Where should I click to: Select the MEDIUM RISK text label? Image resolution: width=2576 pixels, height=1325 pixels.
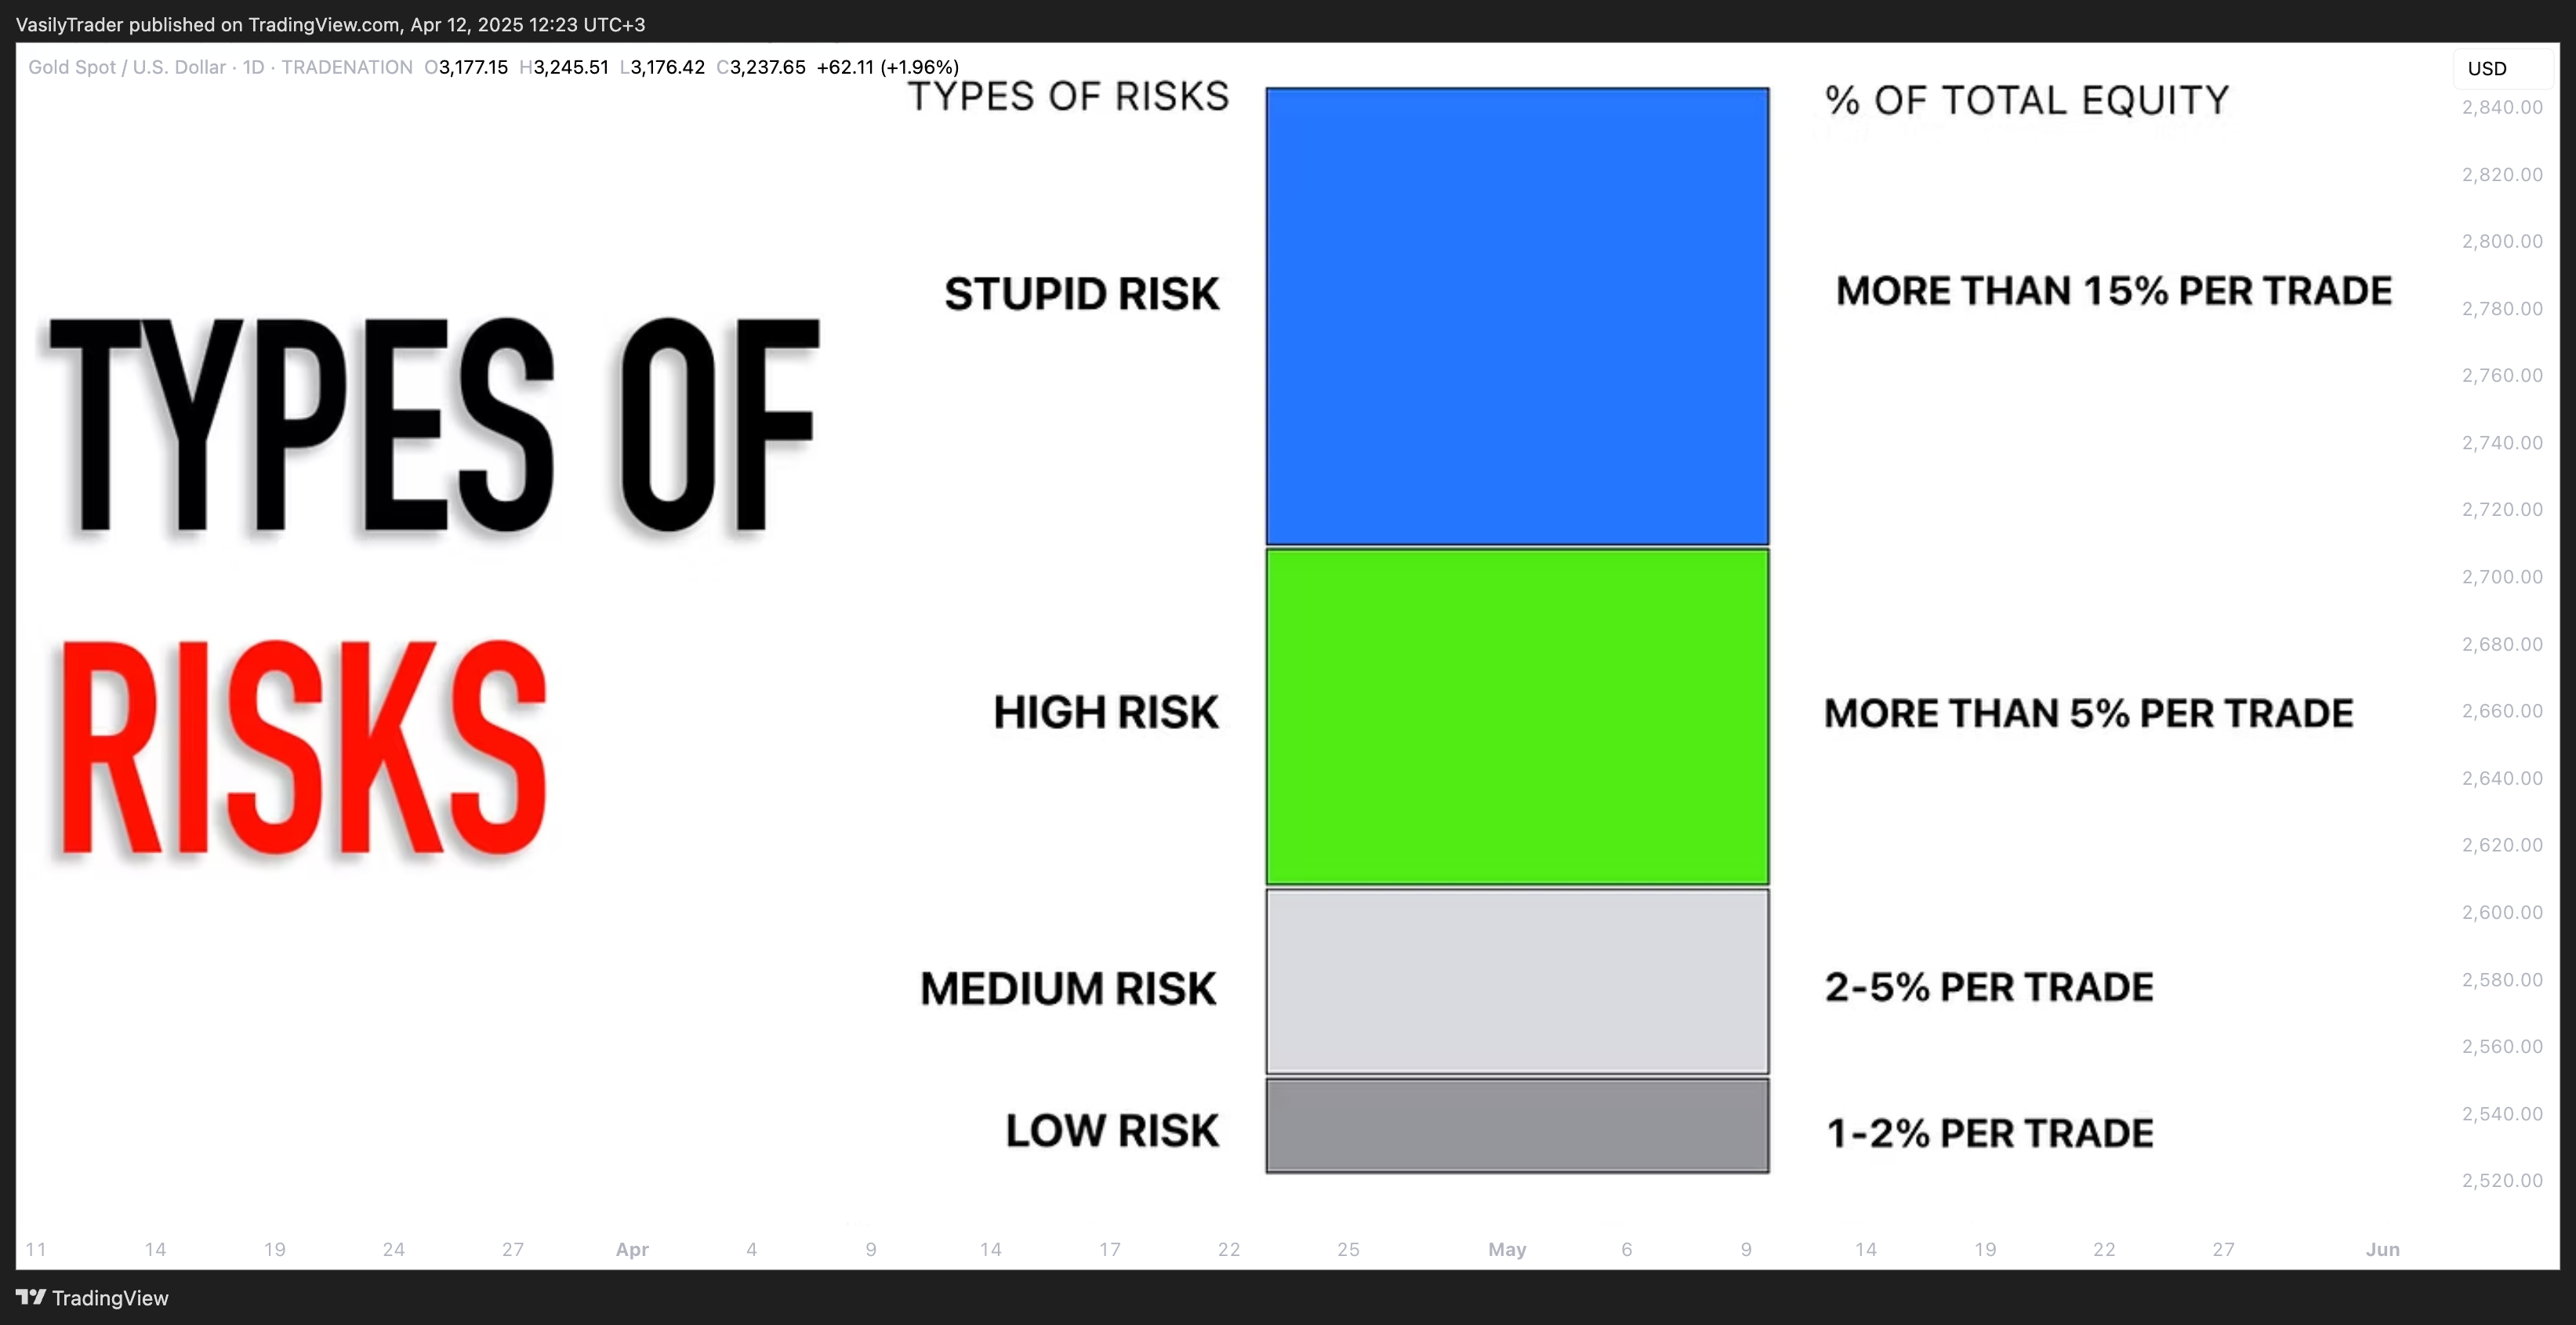pyautogui.click(x=1068, y=989)
